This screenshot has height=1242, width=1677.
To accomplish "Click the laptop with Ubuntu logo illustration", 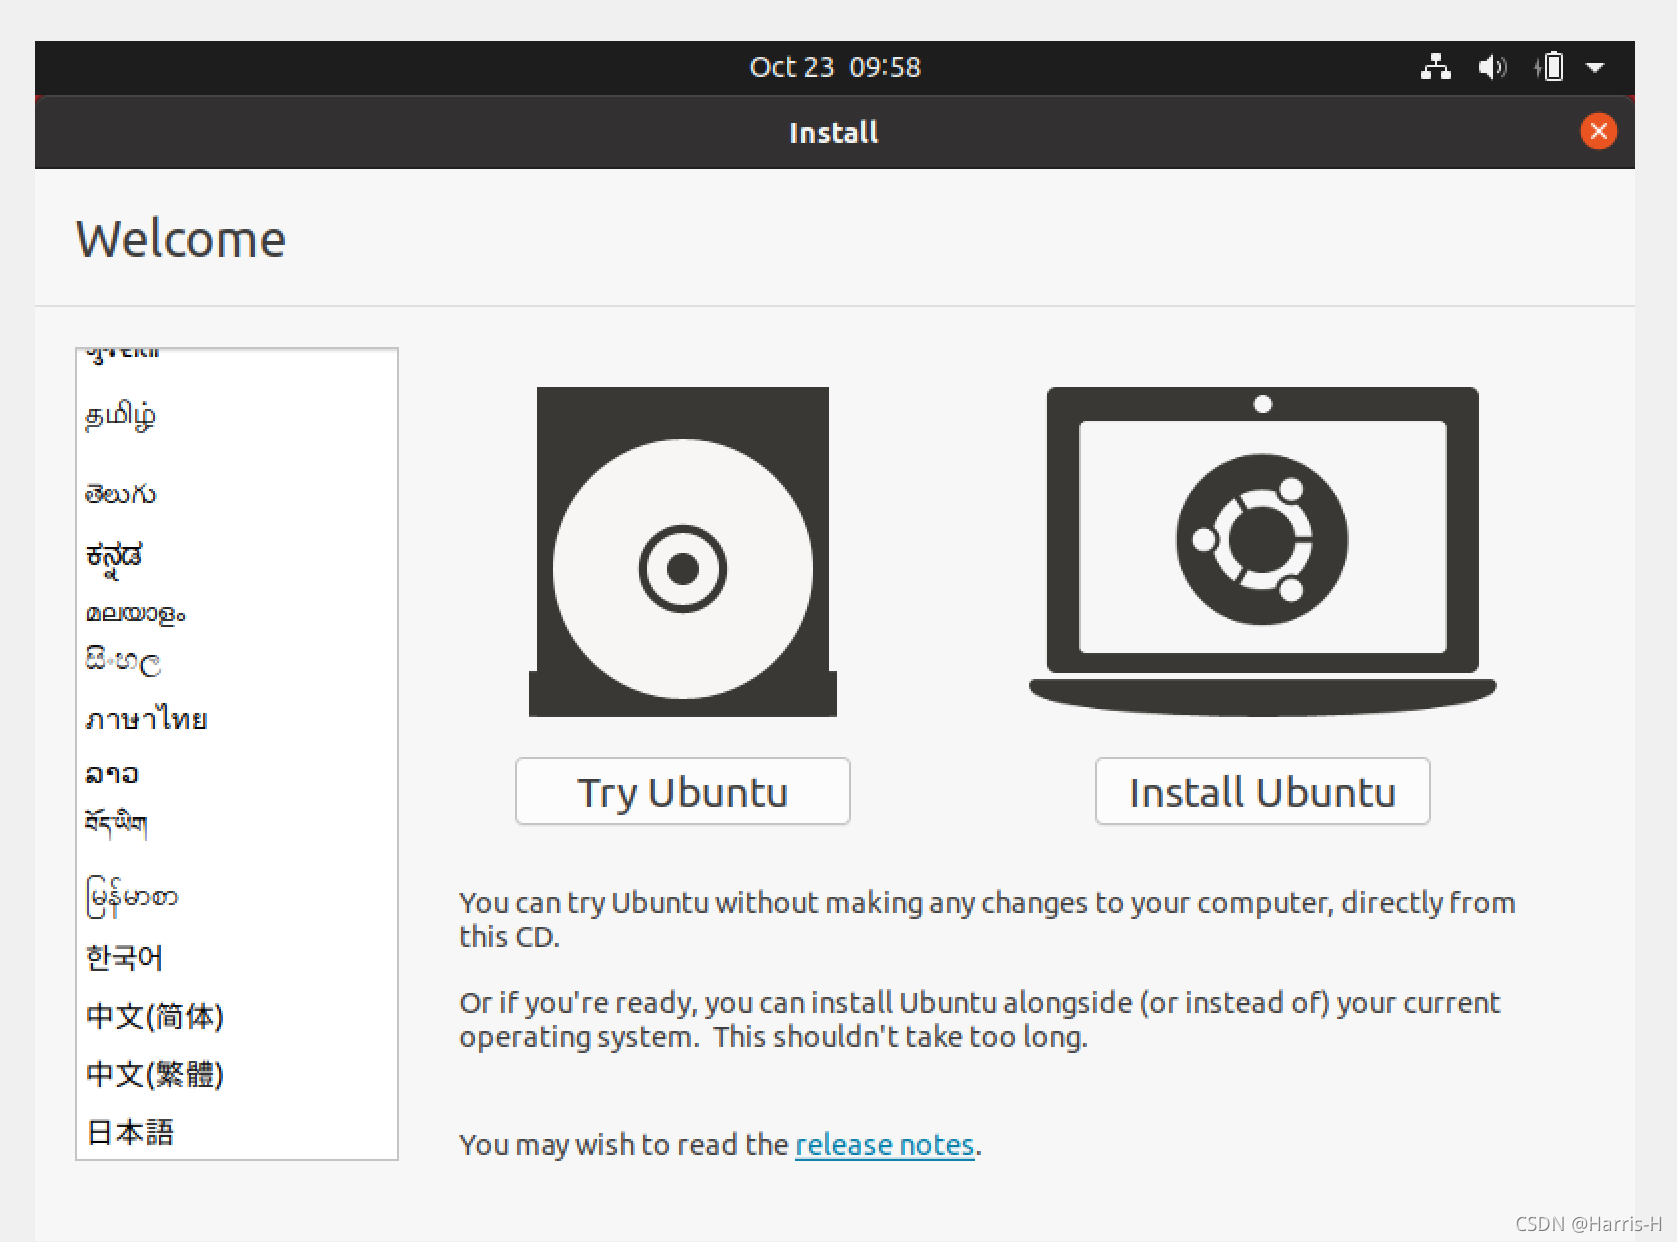I will (x=1262, y=552).
